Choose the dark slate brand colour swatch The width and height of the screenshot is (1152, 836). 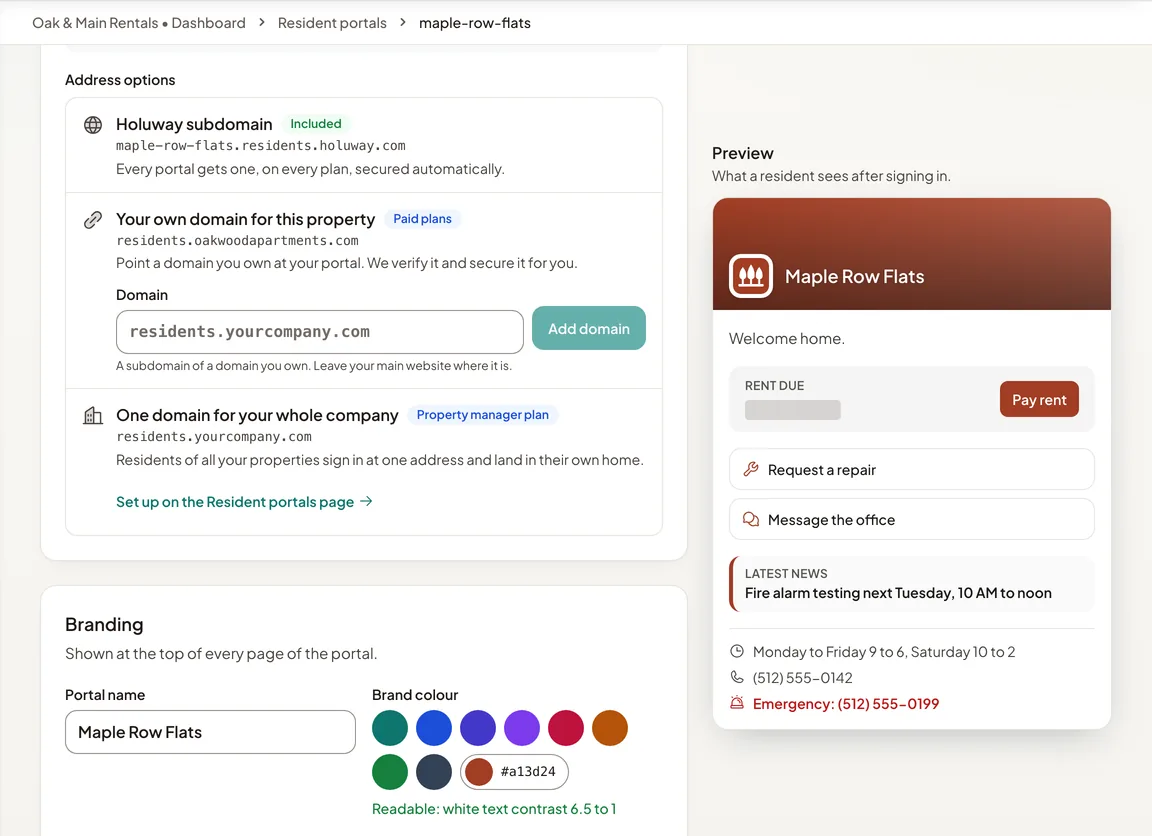point(434,772)
